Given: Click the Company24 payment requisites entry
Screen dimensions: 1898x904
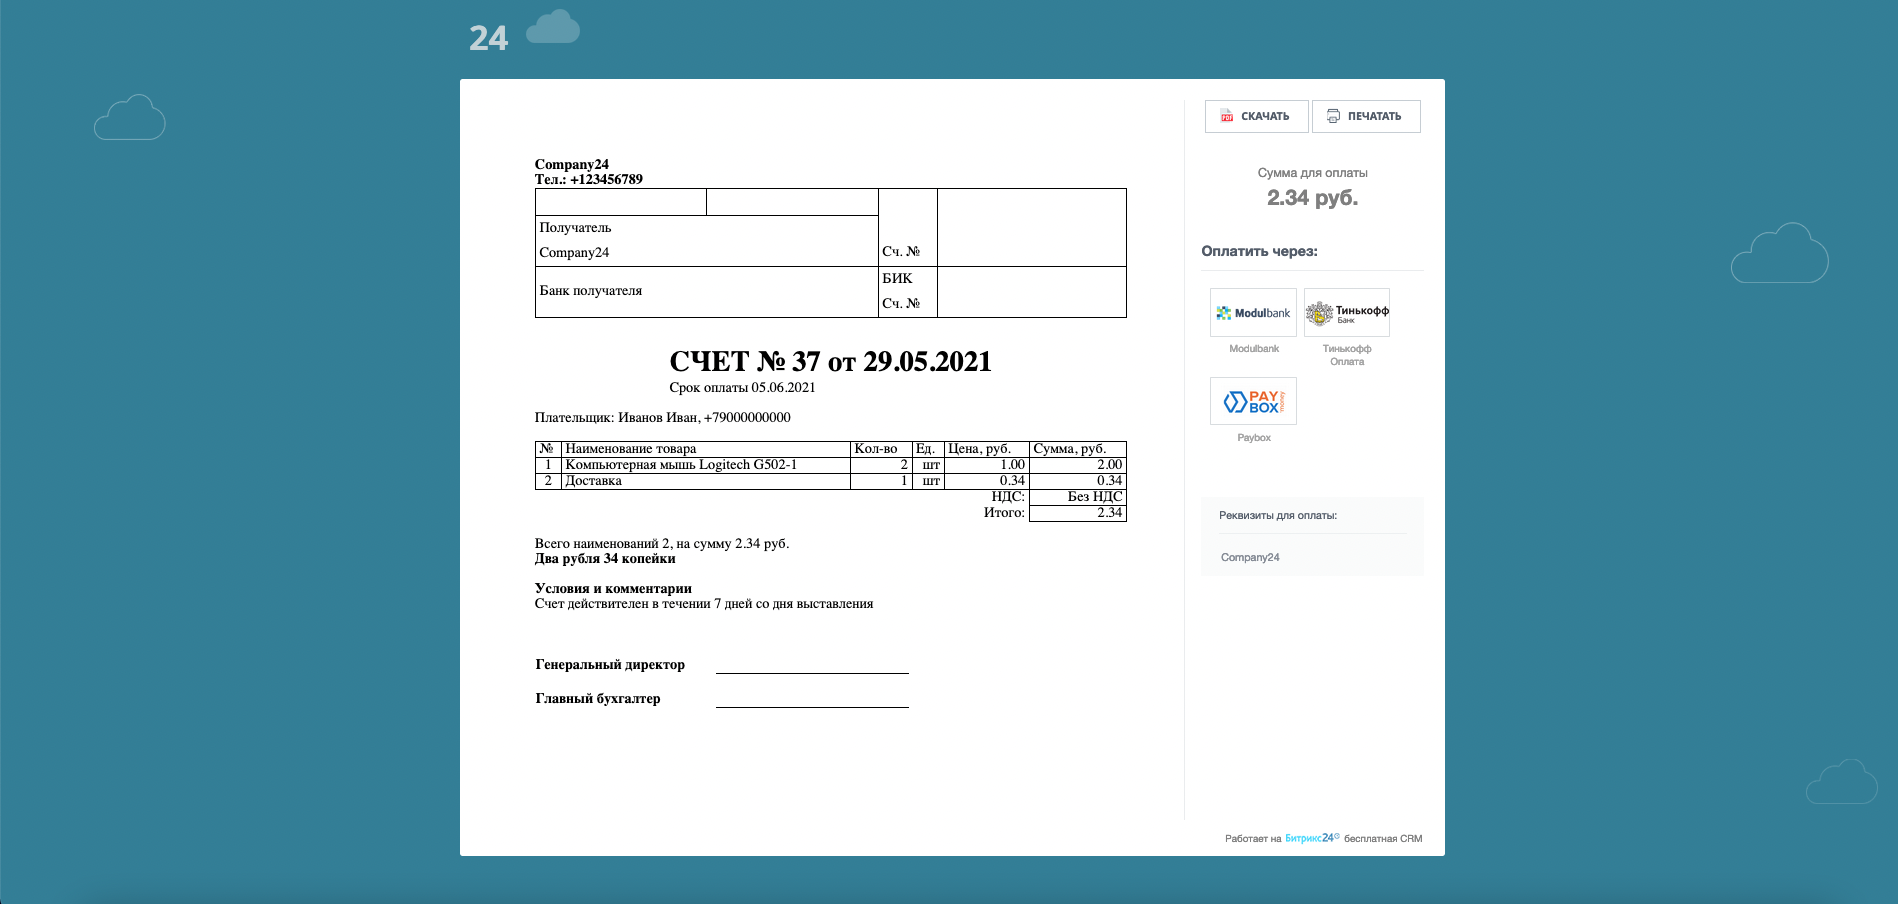Looking at the screenshot, I should (1250, 558).
